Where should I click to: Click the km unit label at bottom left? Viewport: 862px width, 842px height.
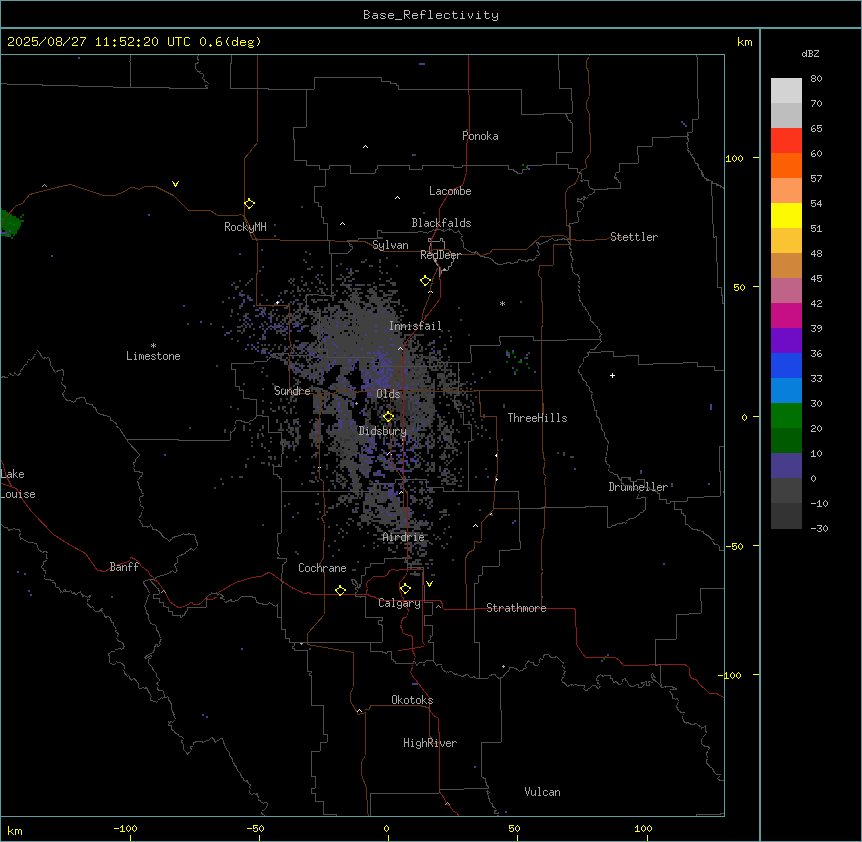[x=15, y=830]
